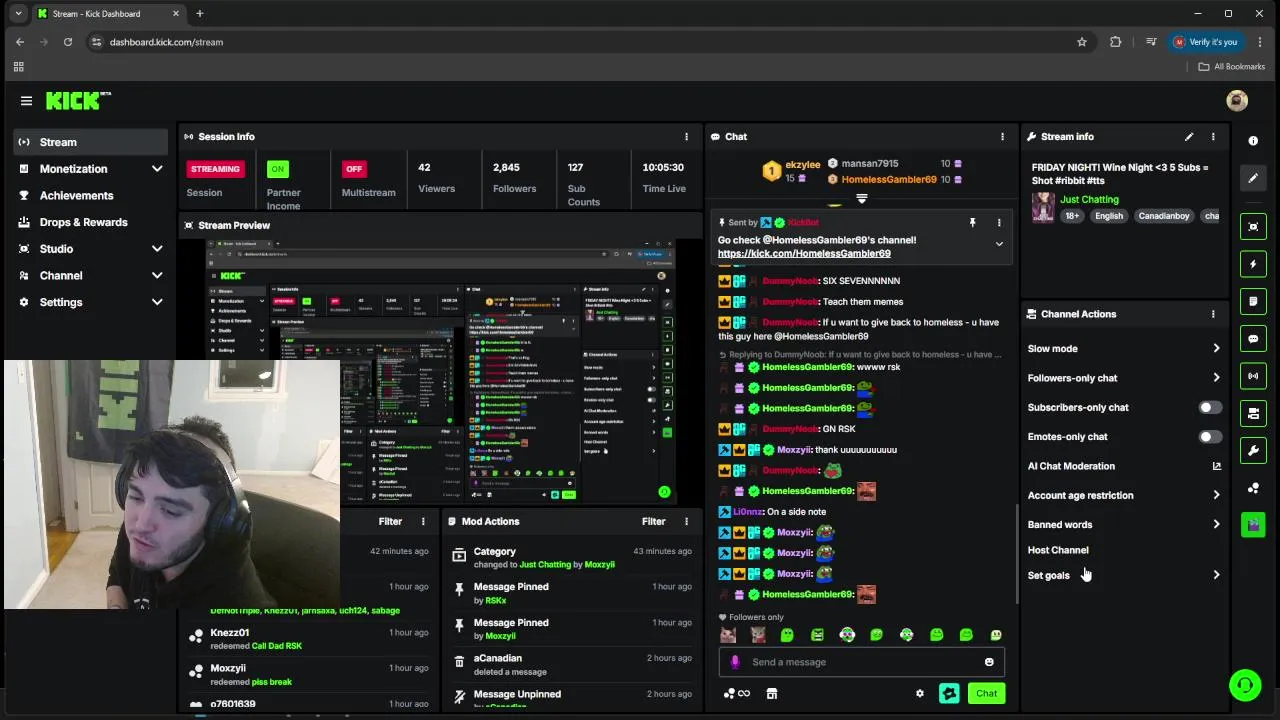
Task: Expand the Channel sidebar section
Action: pyautogui.click(x=157, y=276)
